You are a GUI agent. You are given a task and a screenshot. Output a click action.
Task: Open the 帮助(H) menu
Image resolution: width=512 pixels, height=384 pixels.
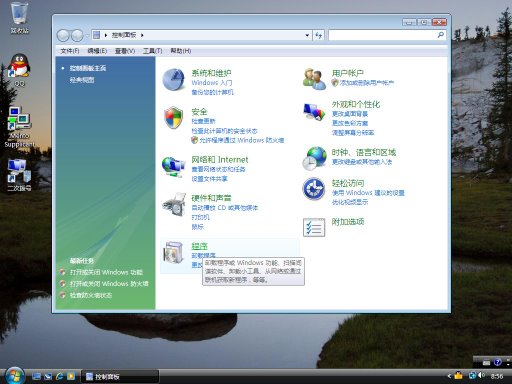click(x=181, y=51)
